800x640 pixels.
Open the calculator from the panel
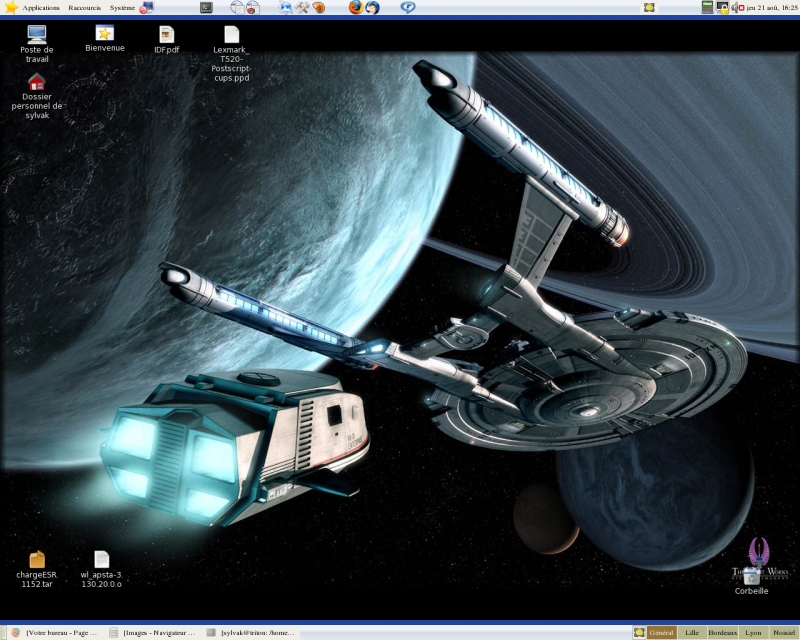[707, 7]
